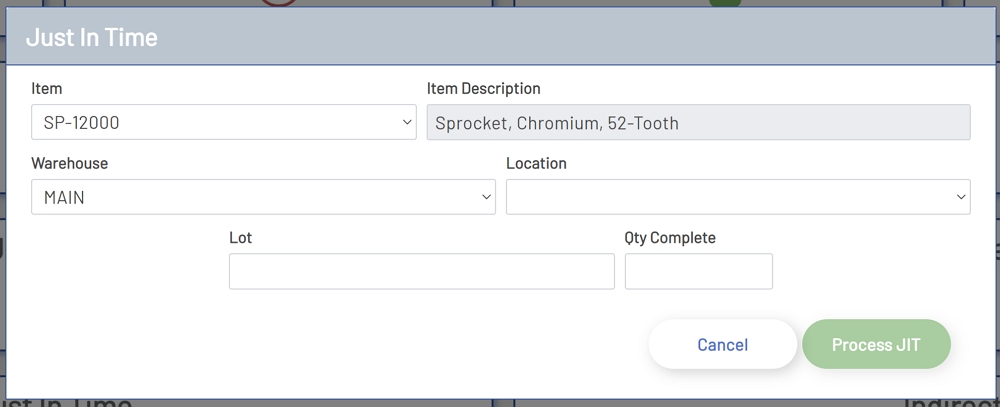Click the Warehouse label text

pos(69,163)
